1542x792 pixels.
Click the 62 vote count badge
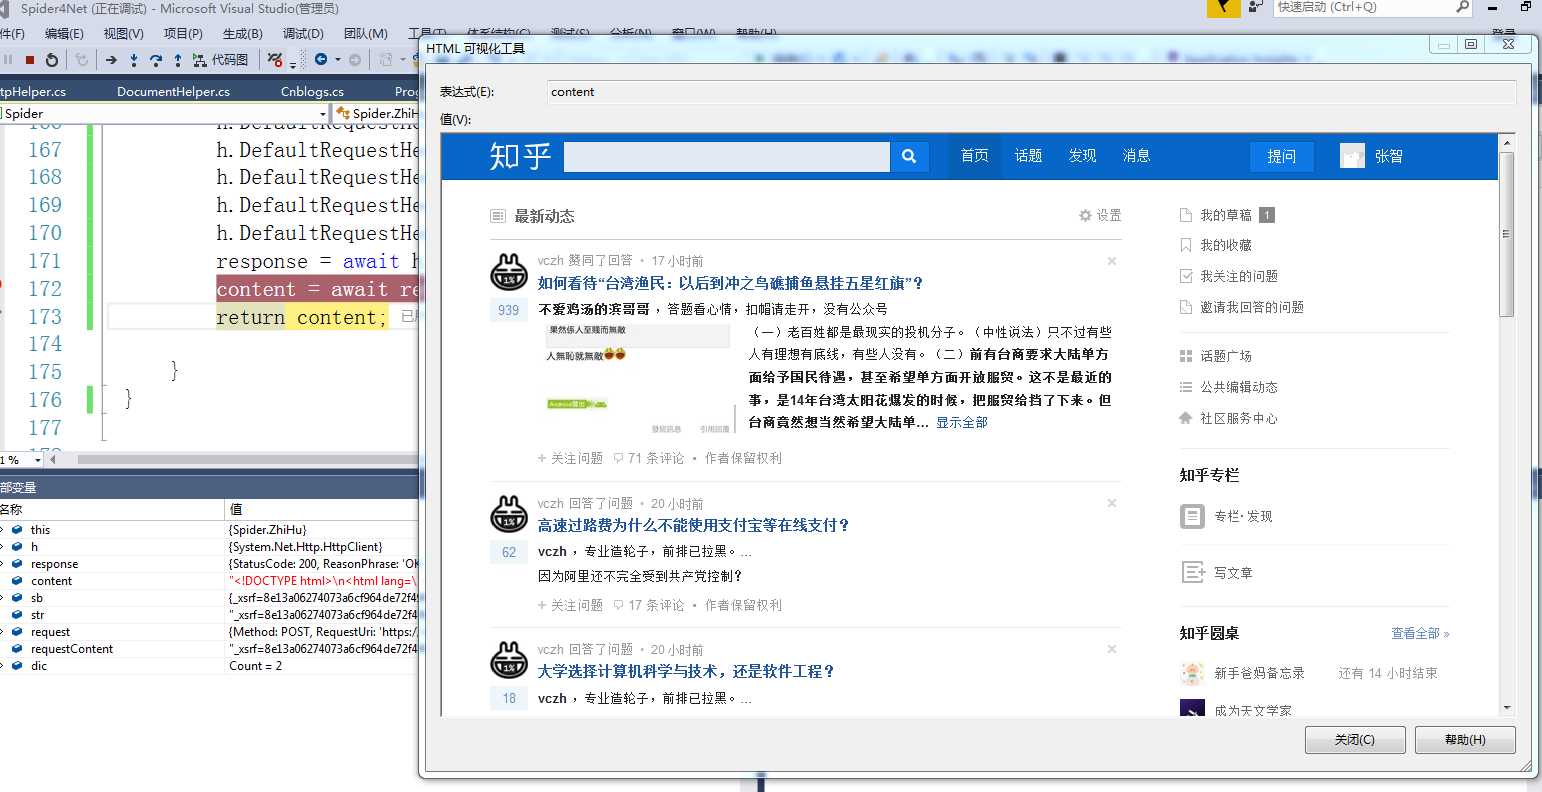point(509,552)
